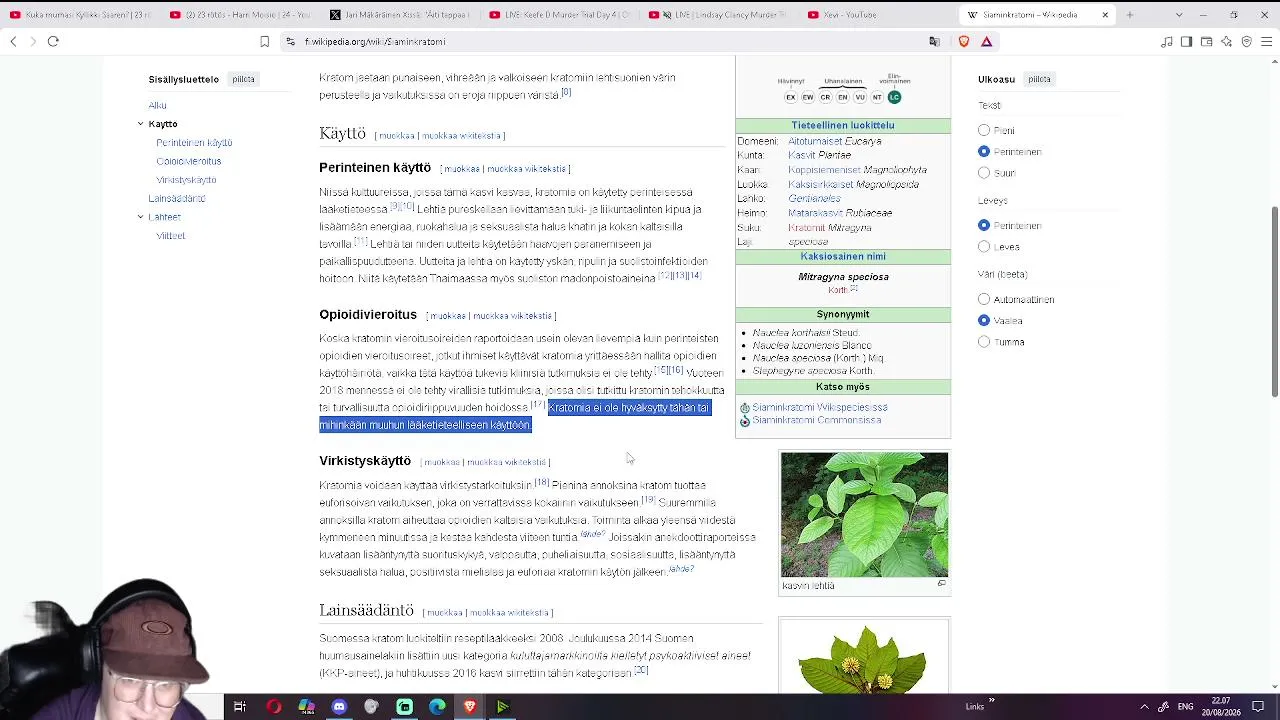The image size is (1280, 720).
Task: Close the Siaminkratomi Wikipedia tab
Action: pos(1105,15)
